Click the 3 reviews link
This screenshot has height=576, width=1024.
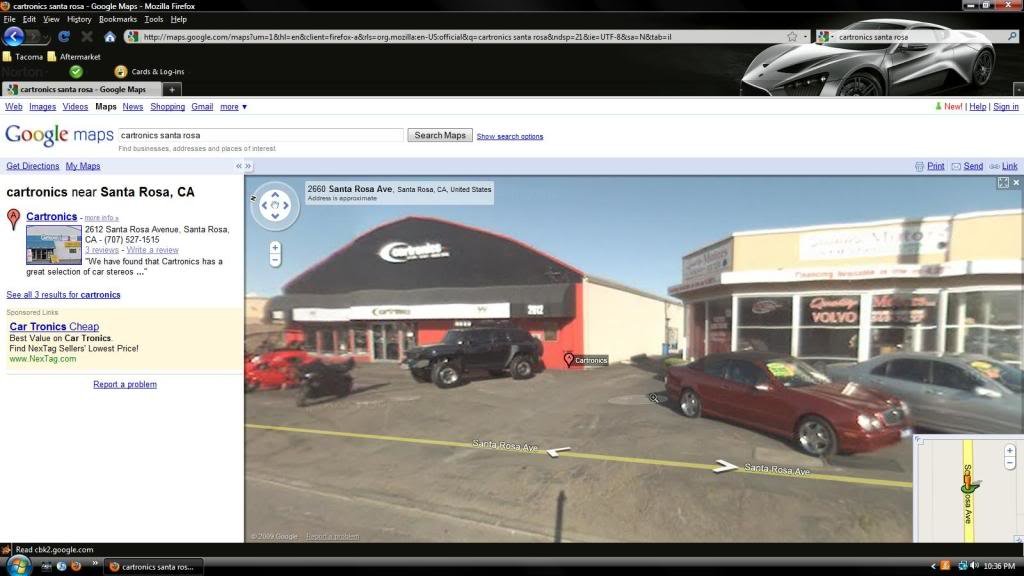pos(102,249)
